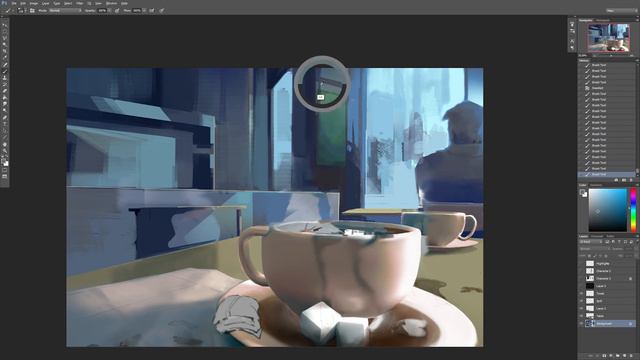Toggle lock transparent pixels in Layers panel

point(589,256)
